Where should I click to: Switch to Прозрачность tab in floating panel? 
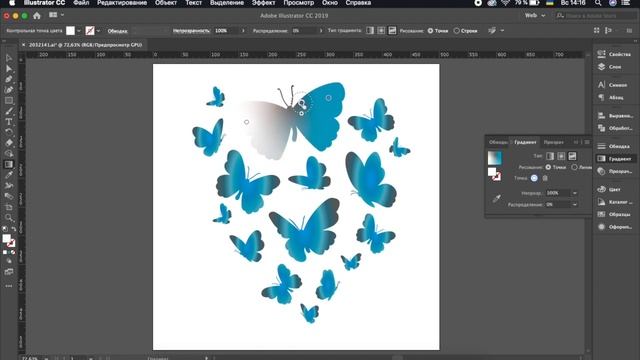tap(554, 142)
